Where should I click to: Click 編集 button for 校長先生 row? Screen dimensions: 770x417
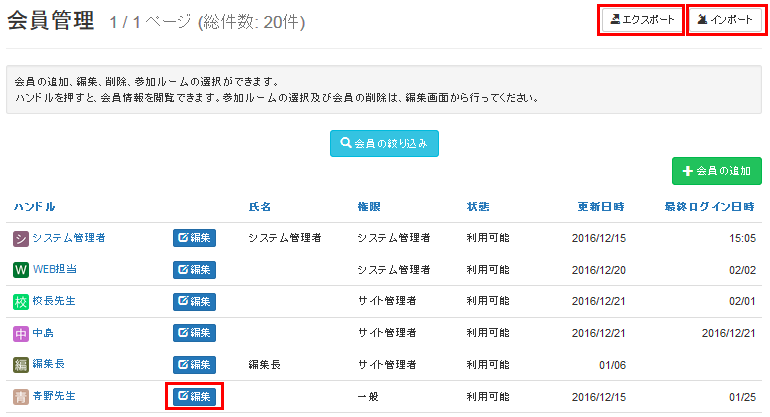[194, 301]
